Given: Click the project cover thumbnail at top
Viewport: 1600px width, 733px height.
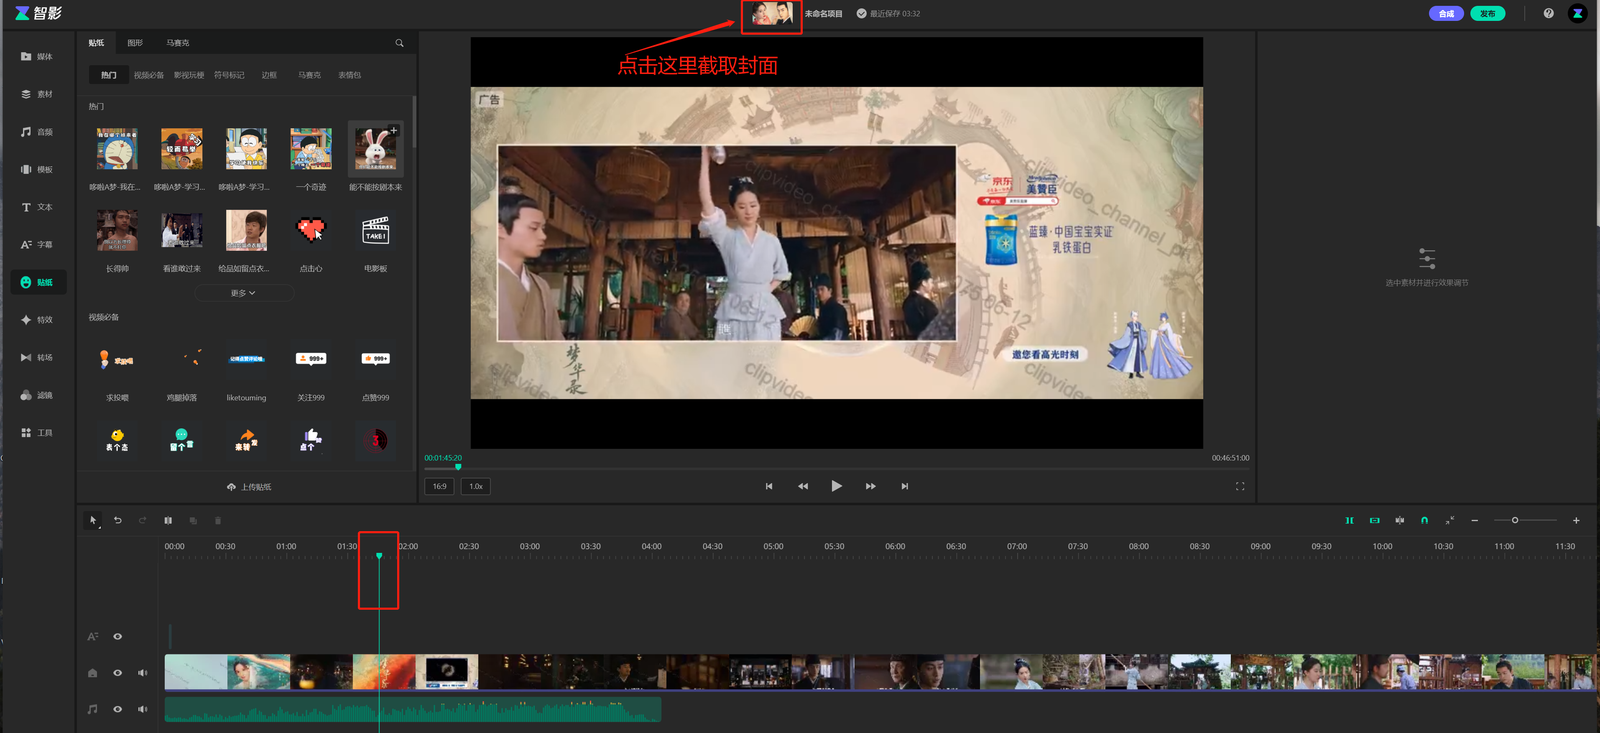Looking at the screenshot, I should [x=772, y=14].
